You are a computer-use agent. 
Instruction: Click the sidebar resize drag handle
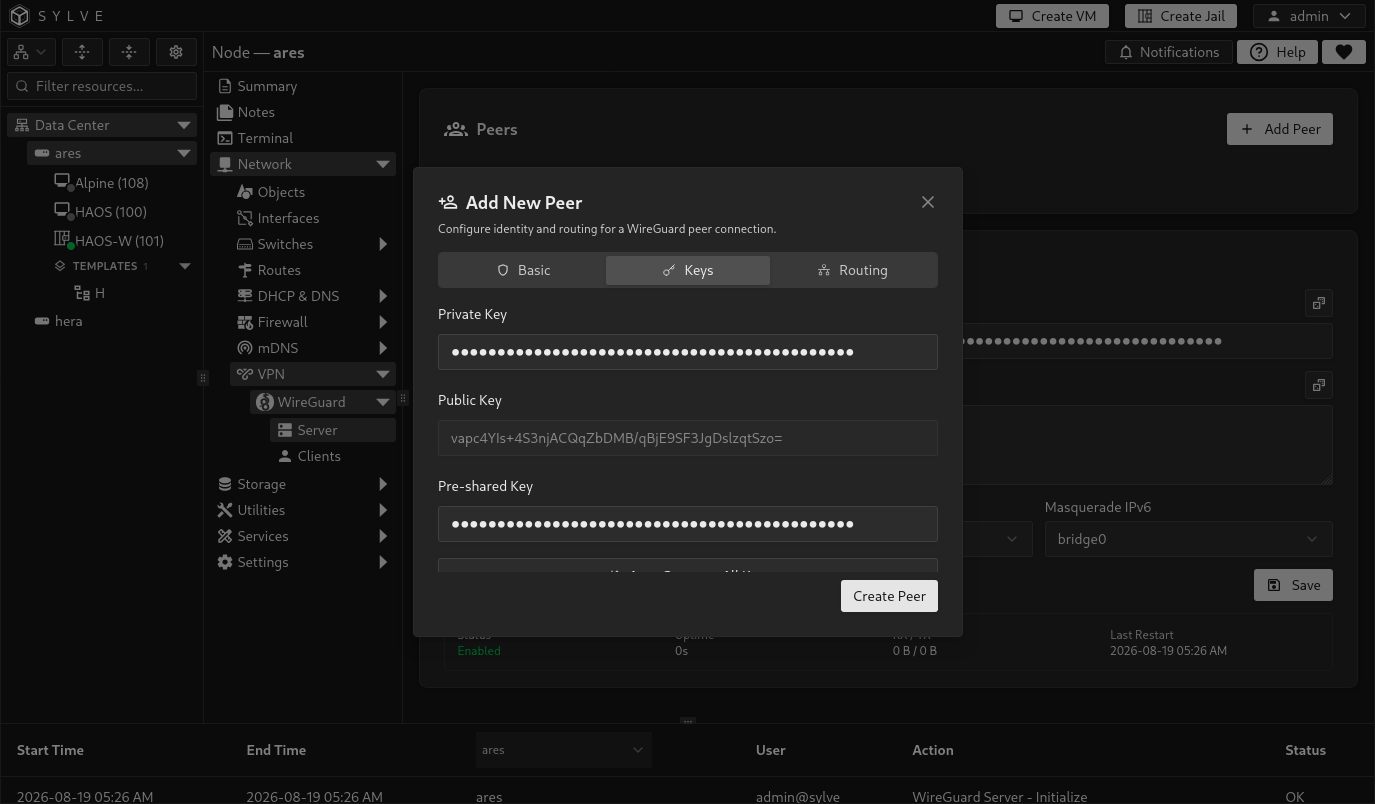point(203,377)
